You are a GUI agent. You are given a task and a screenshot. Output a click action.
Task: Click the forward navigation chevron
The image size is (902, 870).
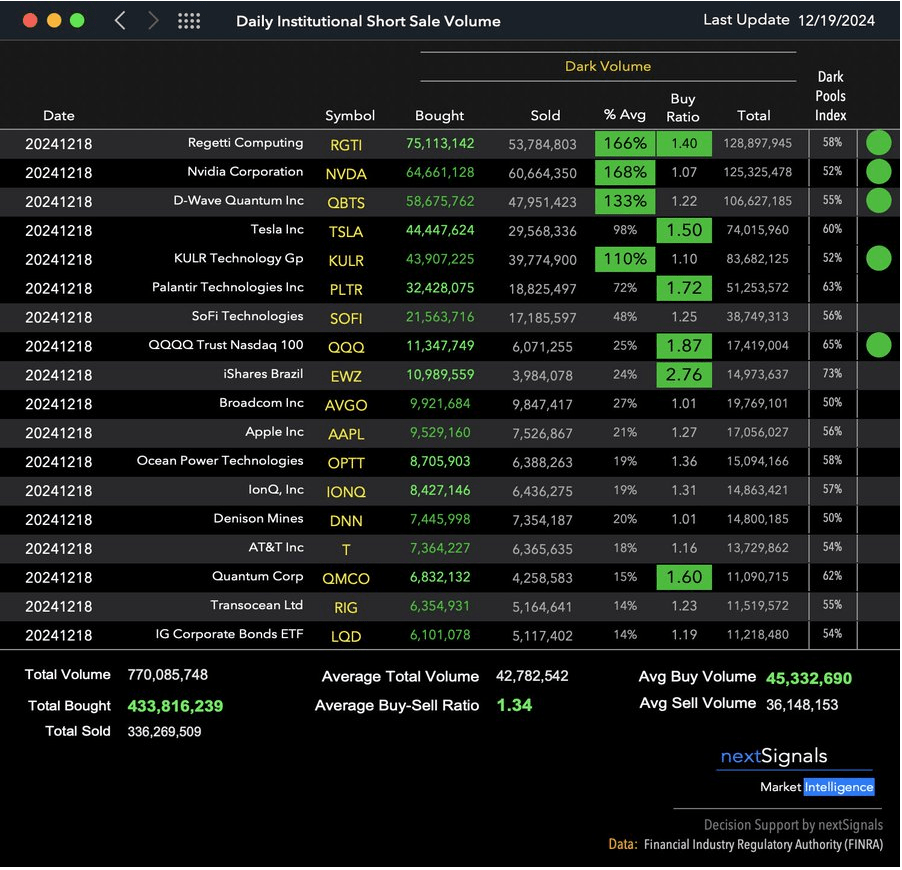coord(153,21)
